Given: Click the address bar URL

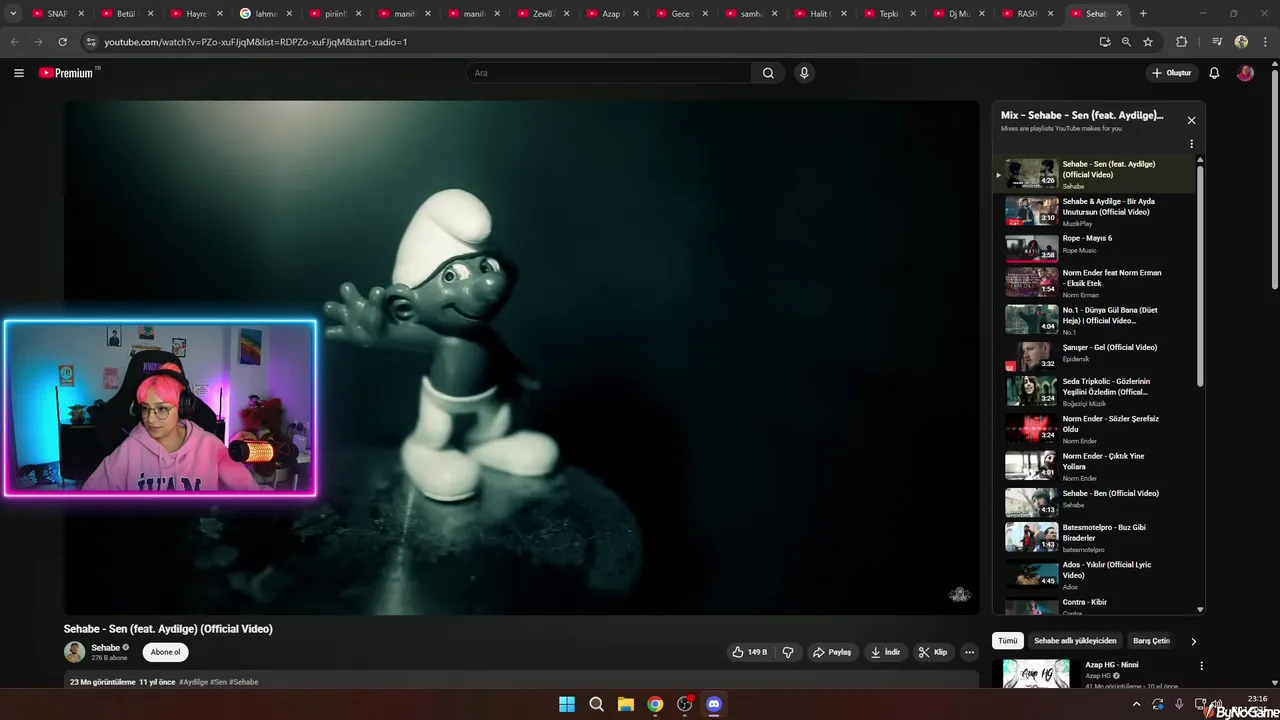Looking at the screenshot, I should (255, 42).
